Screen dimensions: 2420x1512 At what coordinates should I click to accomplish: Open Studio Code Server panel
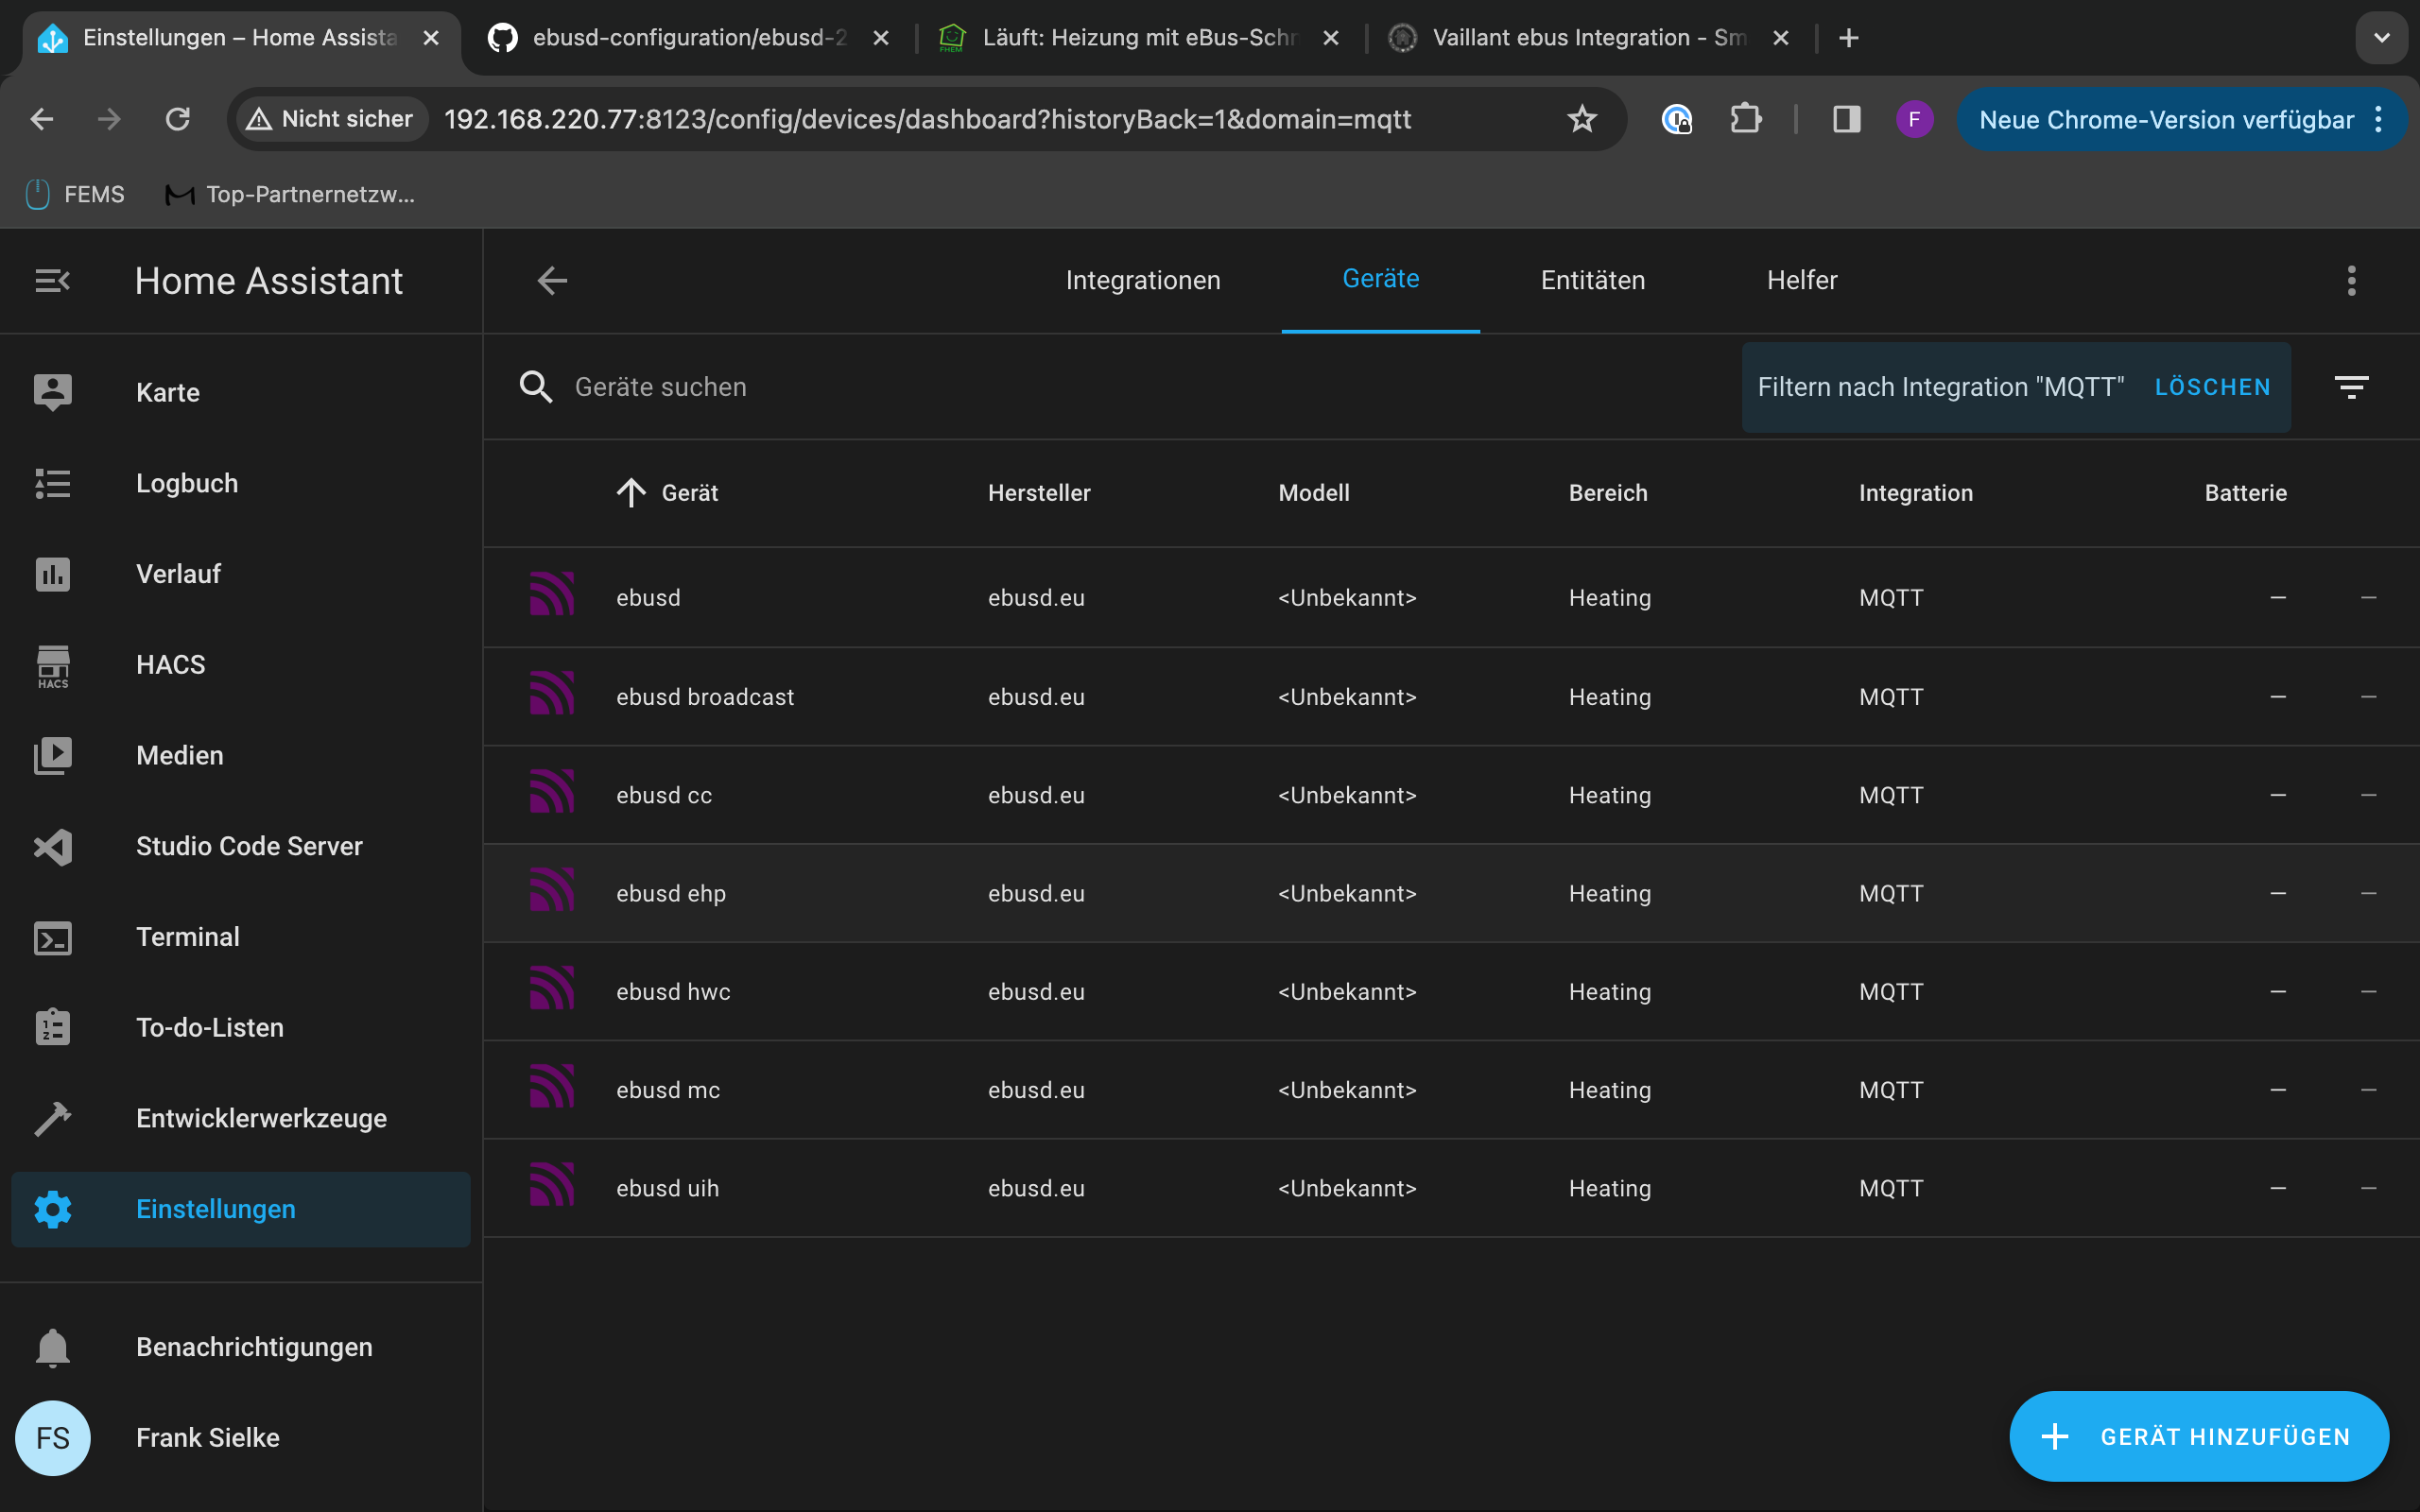(248, 846)
